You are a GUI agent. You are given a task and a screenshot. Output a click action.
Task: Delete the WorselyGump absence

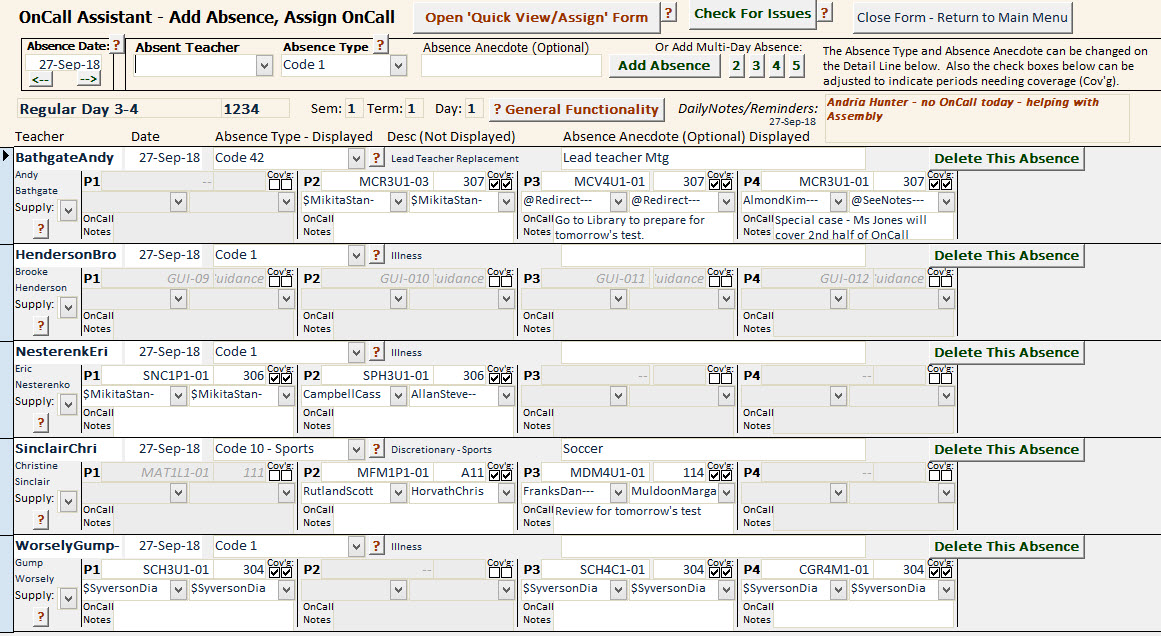(1006, 546)
